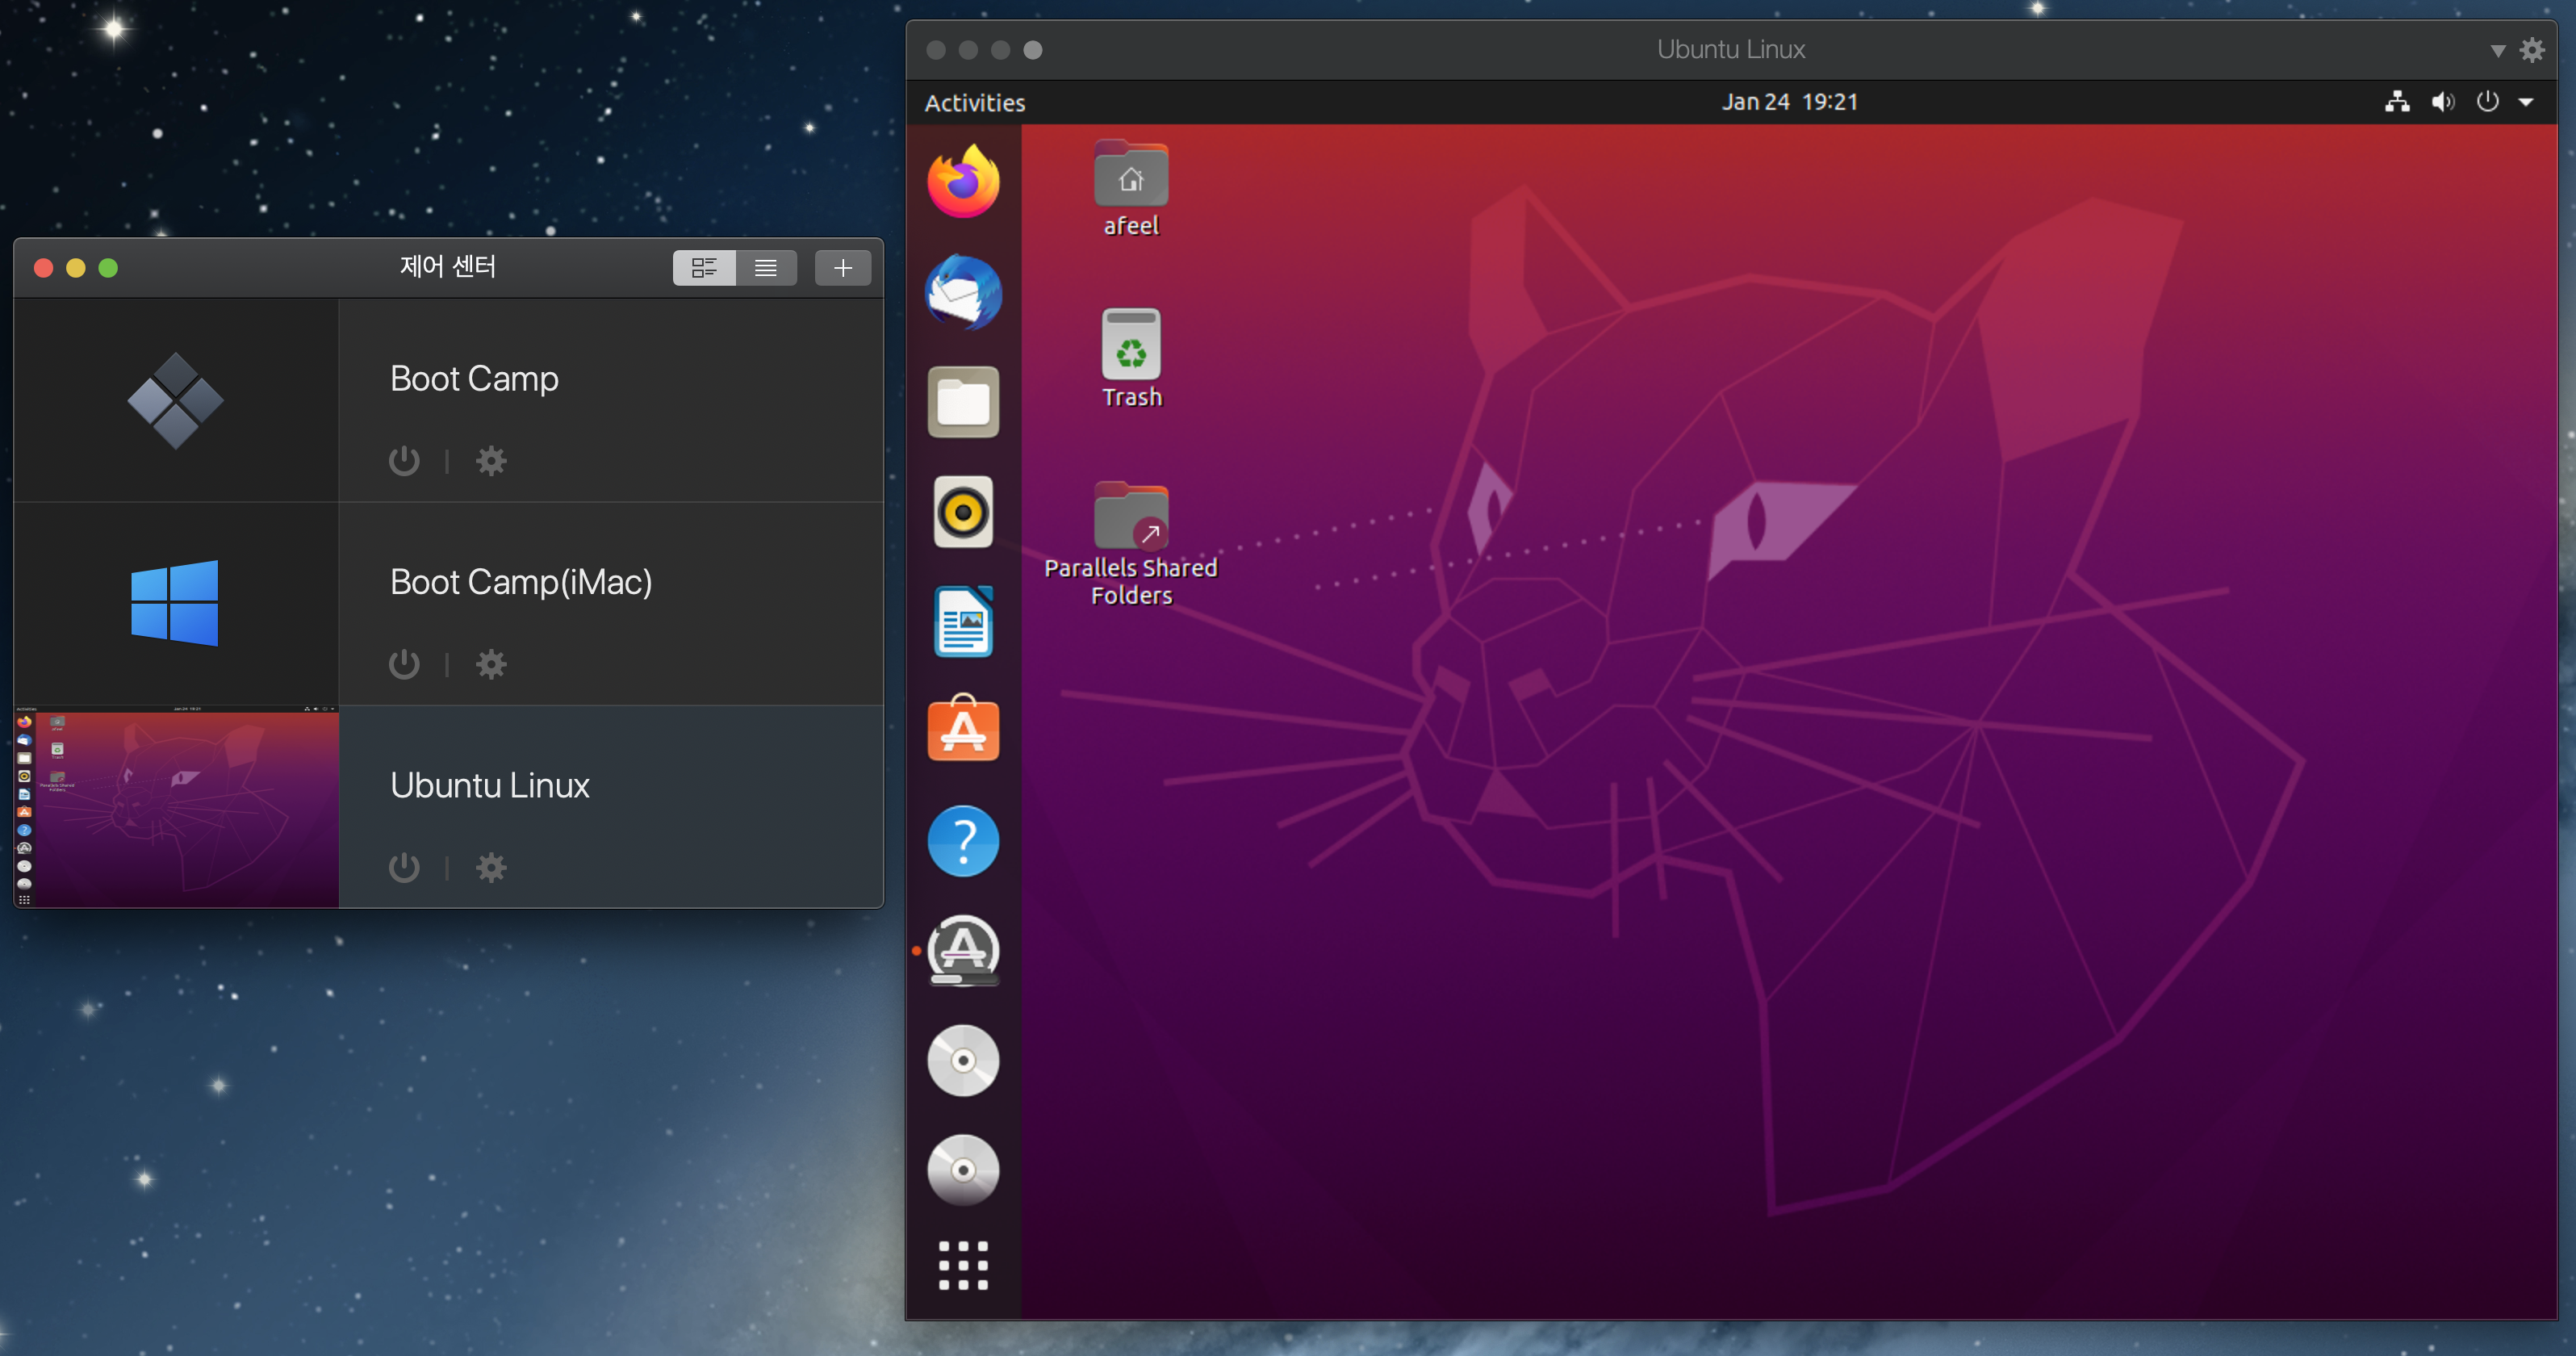Open the Jan 24 clock calendar menu
The width and height of the screenshot is (2576, 1356).
(x=1789, y=102)
